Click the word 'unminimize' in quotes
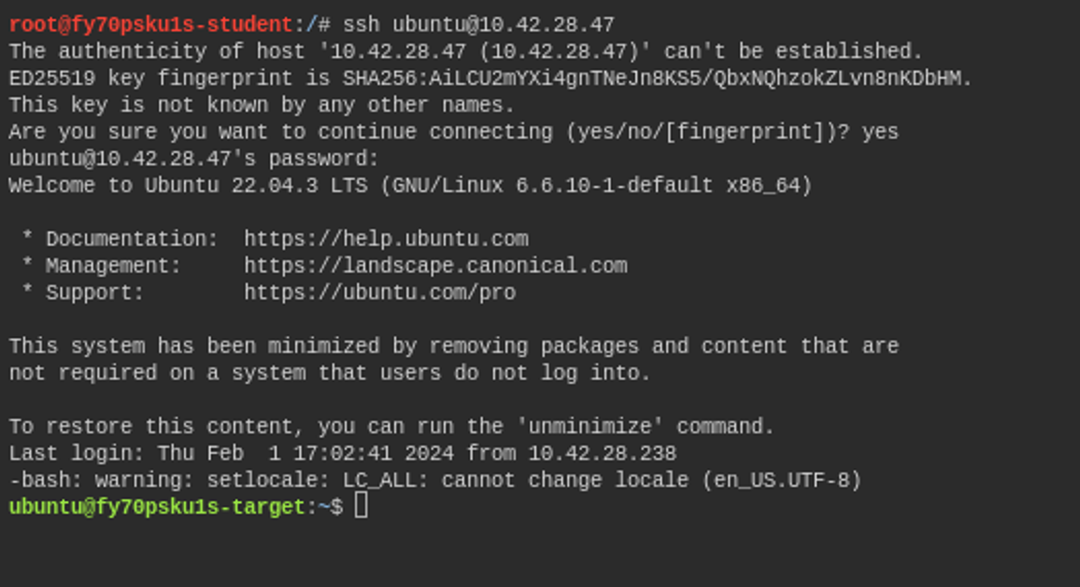The width and height of the screenshot is (1080, 587). (590, 426)
